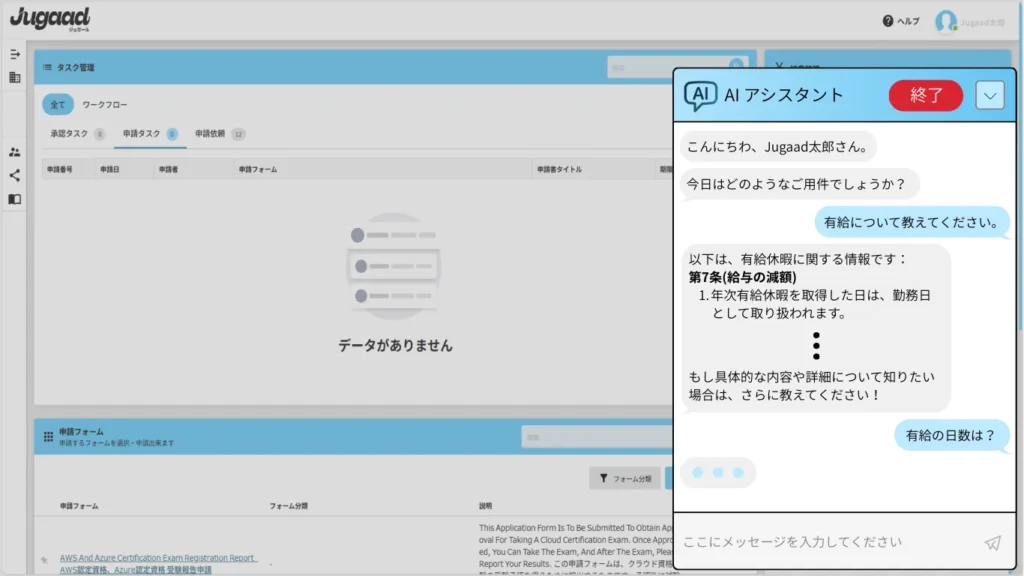1024x576 pixels.
Task: Click the share icon in sidebar
Action: tap(15, 175)
